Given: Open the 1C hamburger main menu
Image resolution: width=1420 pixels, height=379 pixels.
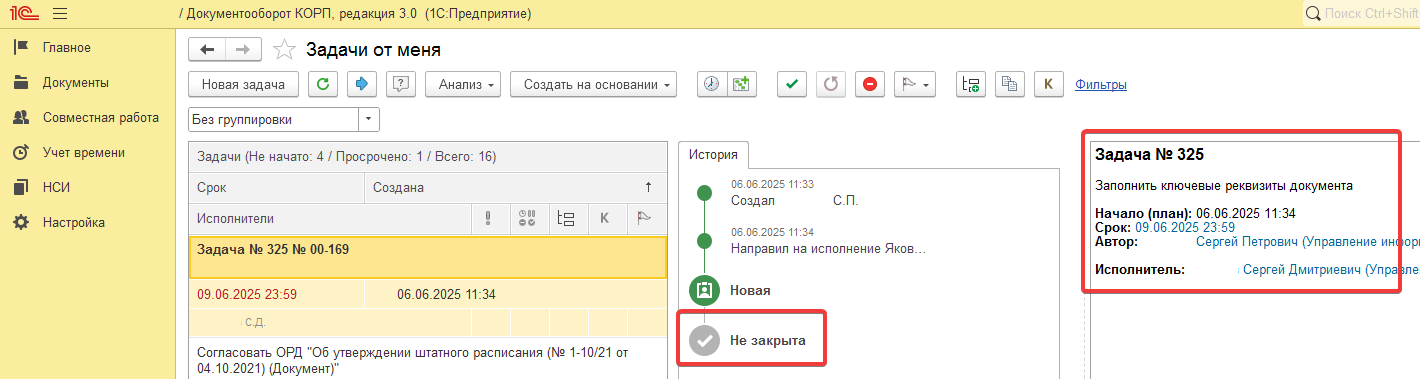Looking at the screenshot, I should pos(59,14).
